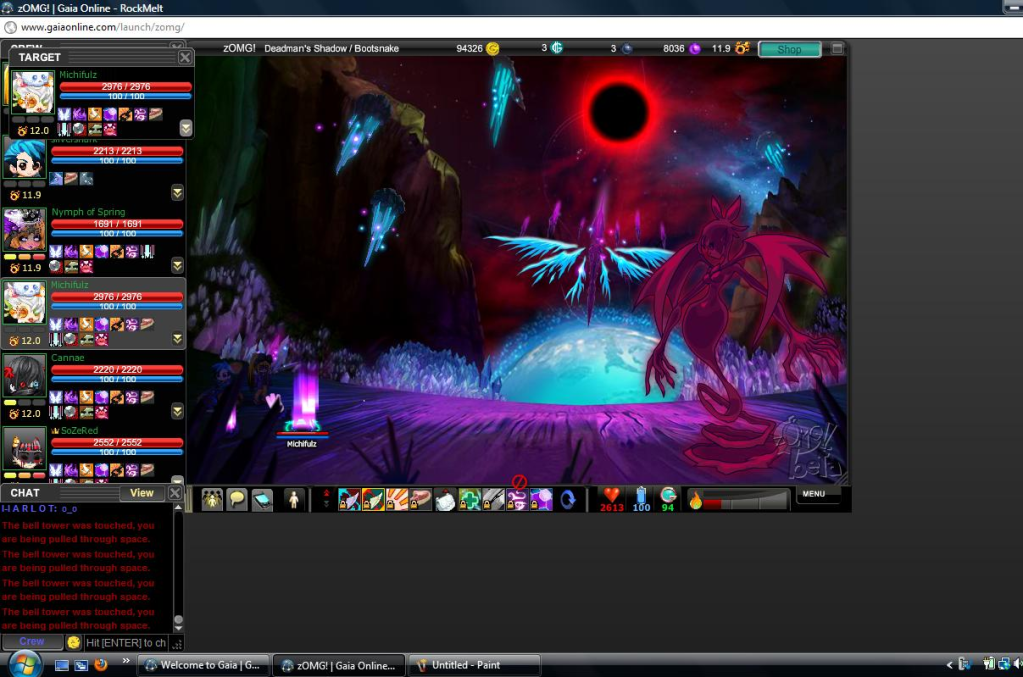Select the gray blade ring slot

493,500
